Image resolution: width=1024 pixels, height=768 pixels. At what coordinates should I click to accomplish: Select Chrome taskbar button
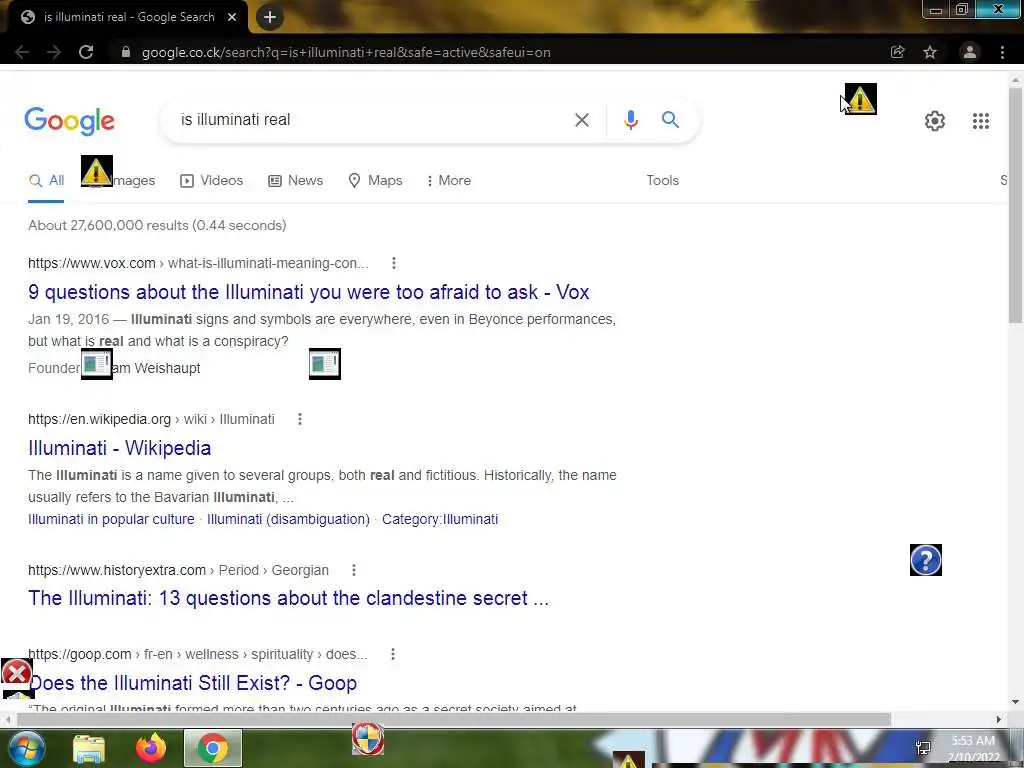(213, 748)
